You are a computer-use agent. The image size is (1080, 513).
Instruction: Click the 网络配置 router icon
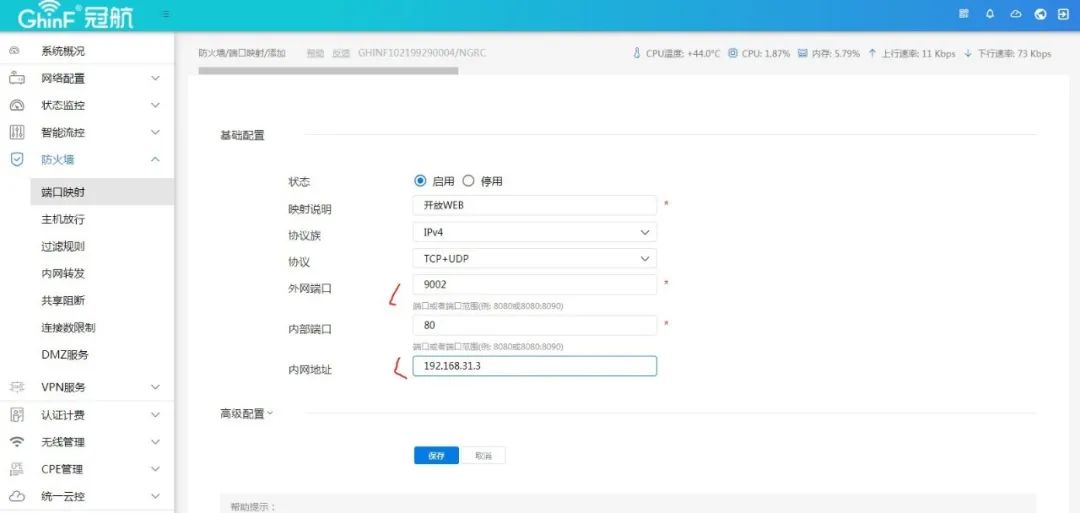17,78
